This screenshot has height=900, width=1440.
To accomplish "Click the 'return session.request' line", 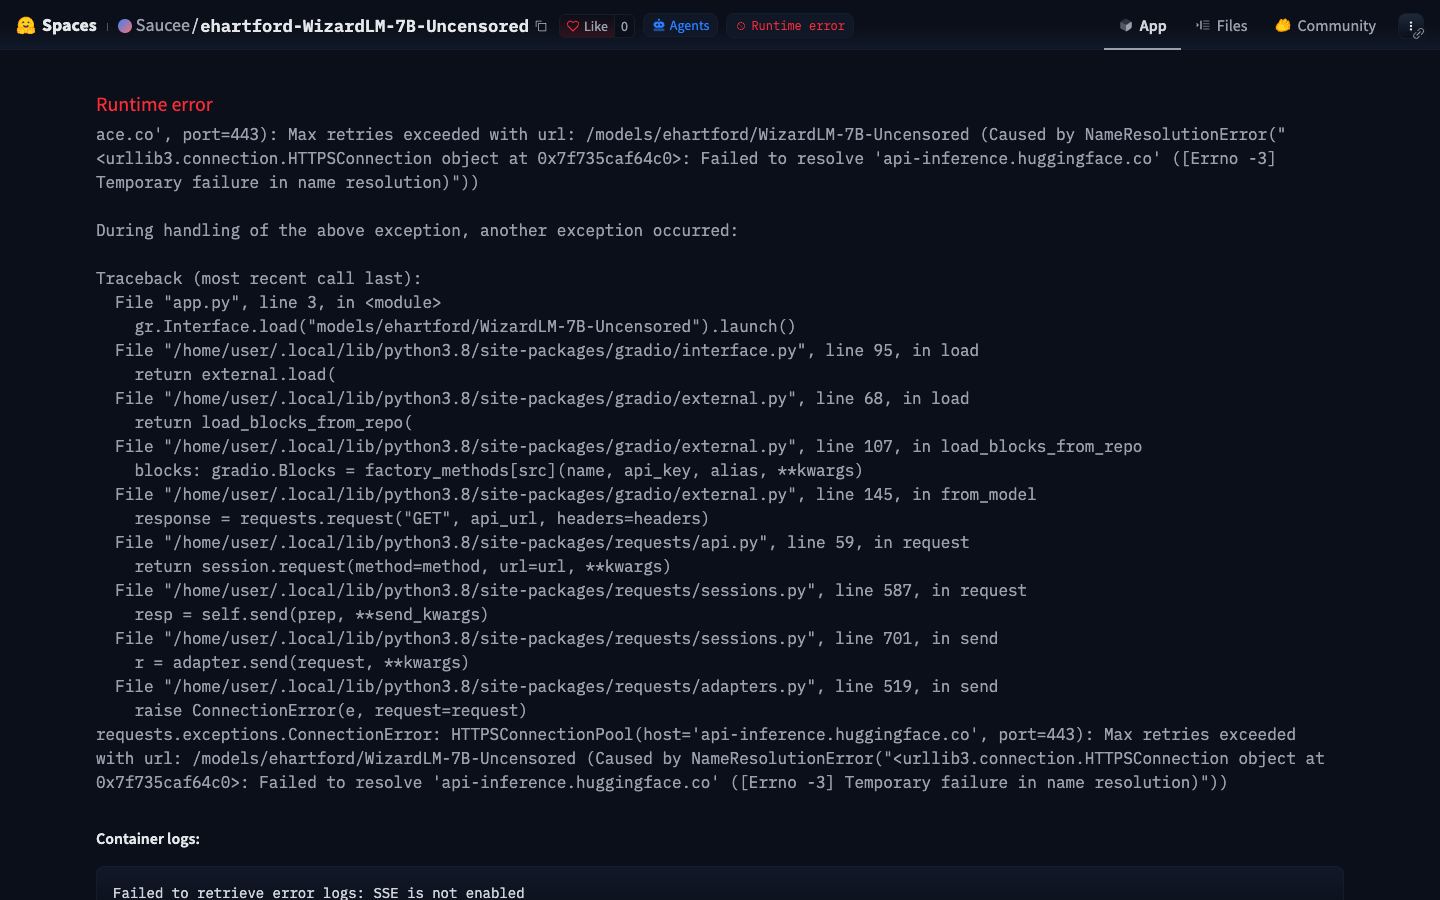I will coord(403,566).
